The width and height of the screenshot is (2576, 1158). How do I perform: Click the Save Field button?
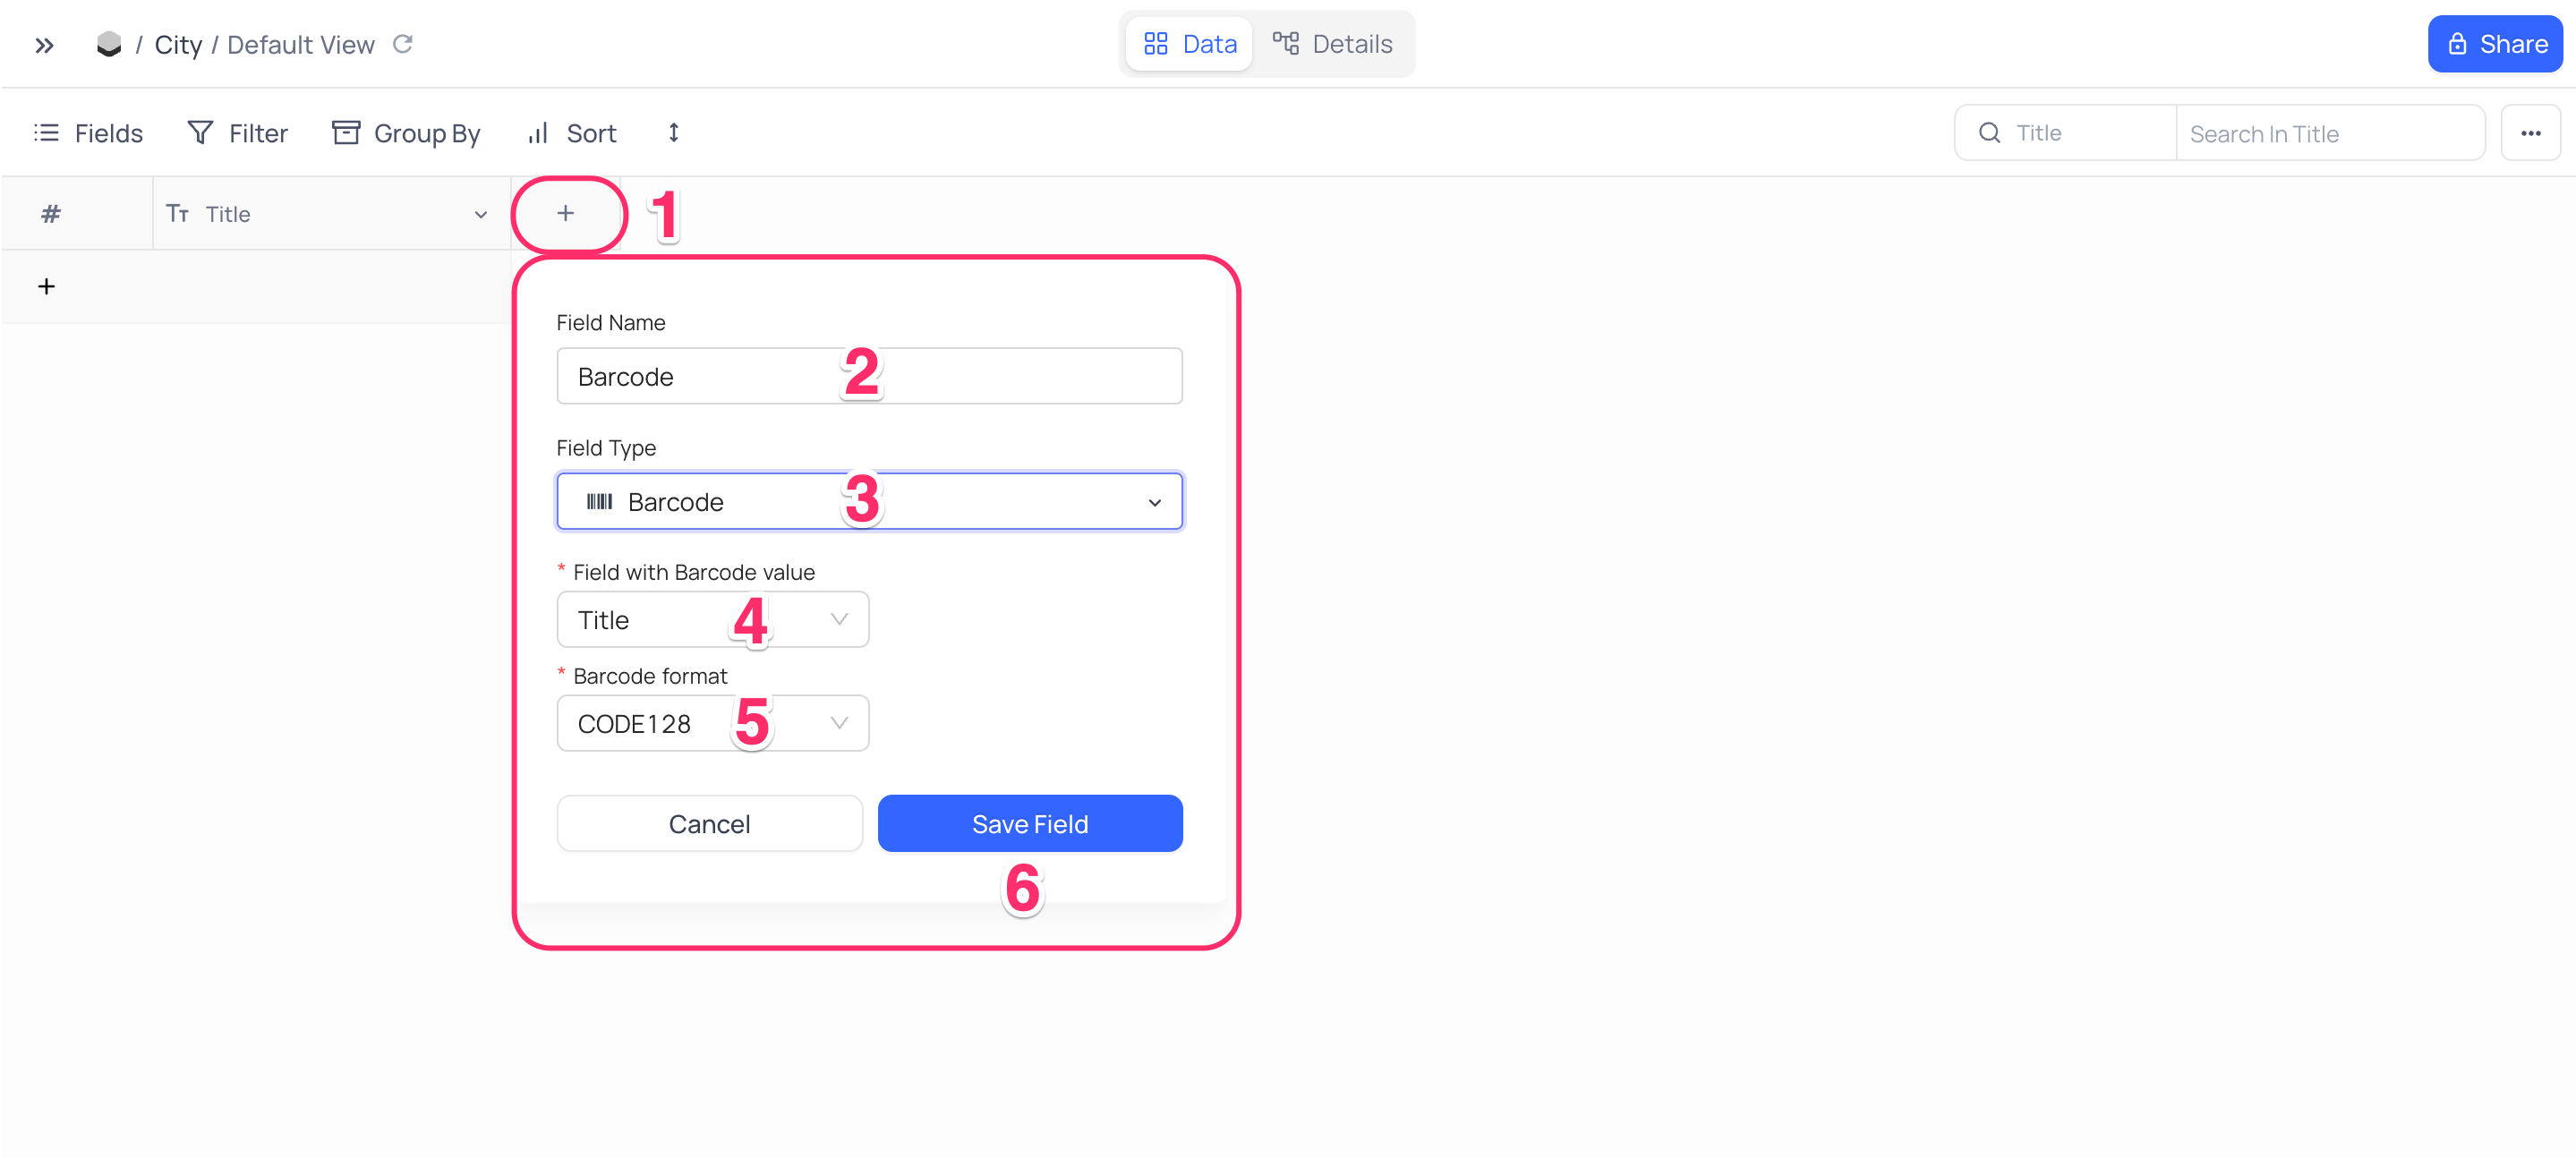point(1030,824)
